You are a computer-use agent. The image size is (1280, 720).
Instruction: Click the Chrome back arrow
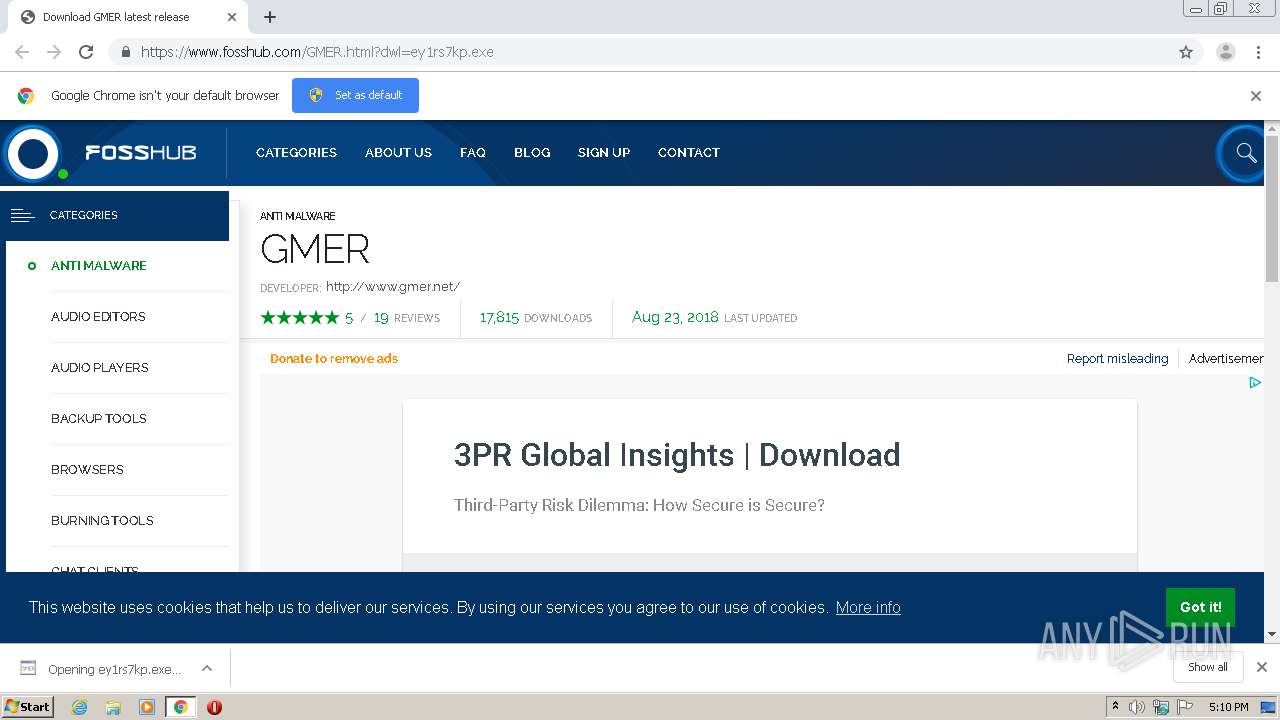click(x=22, y=52)
